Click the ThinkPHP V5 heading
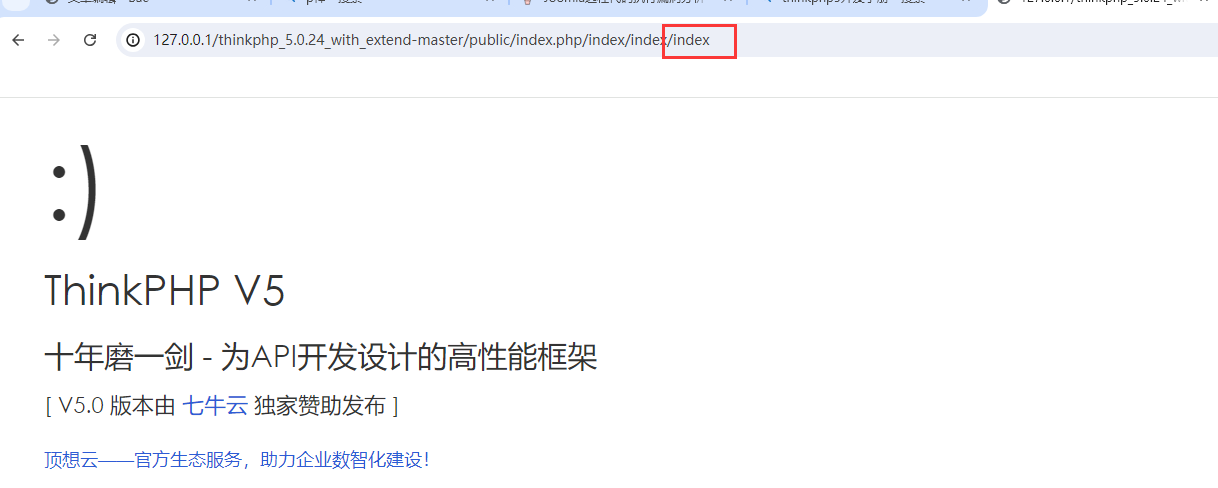Screen dimensions: 1218x488 pos(165,291)
